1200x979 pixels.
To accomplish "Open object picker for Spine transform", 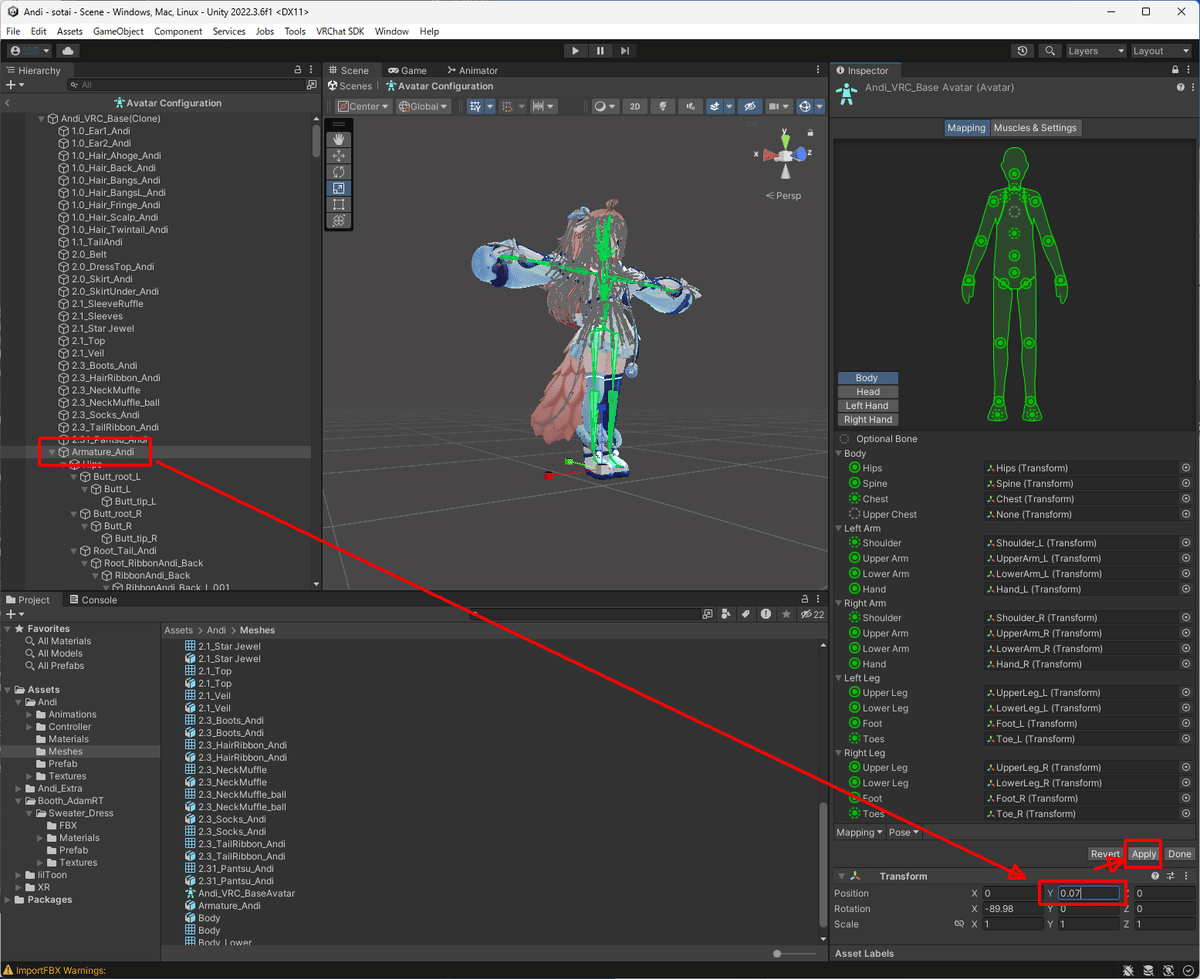I will (1186, 484).
